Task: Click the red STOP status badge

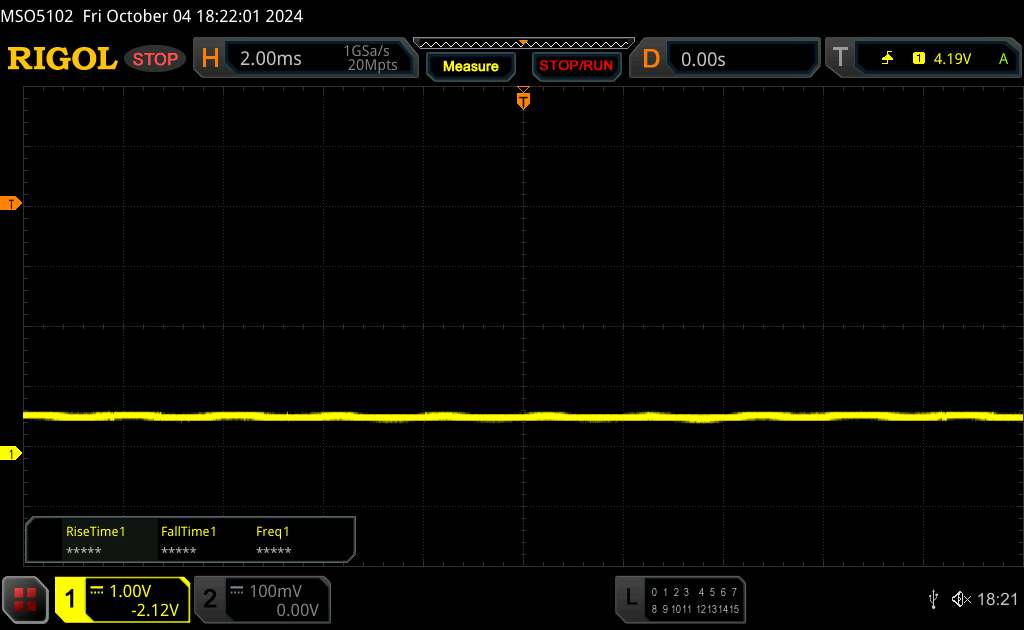Action: [155, 59]
